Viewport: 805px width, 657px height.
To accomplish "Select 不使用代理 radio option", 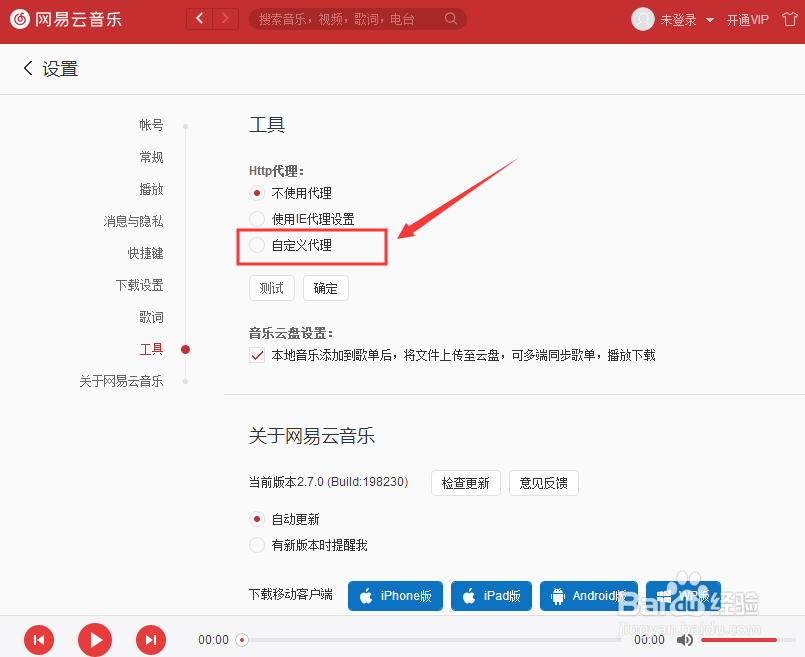I will click(x=257, y=193).
